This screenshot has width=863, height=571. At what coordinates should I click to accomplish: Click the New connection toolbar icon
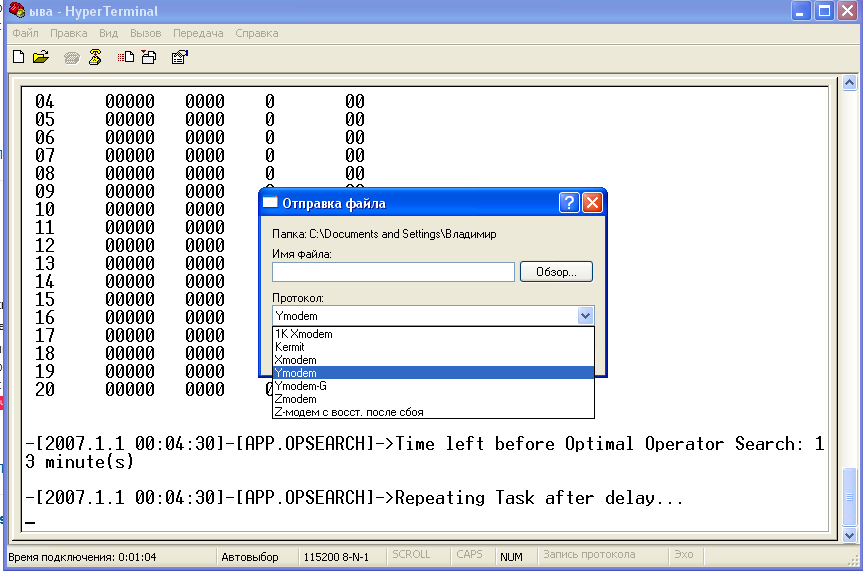pos(18,58)
